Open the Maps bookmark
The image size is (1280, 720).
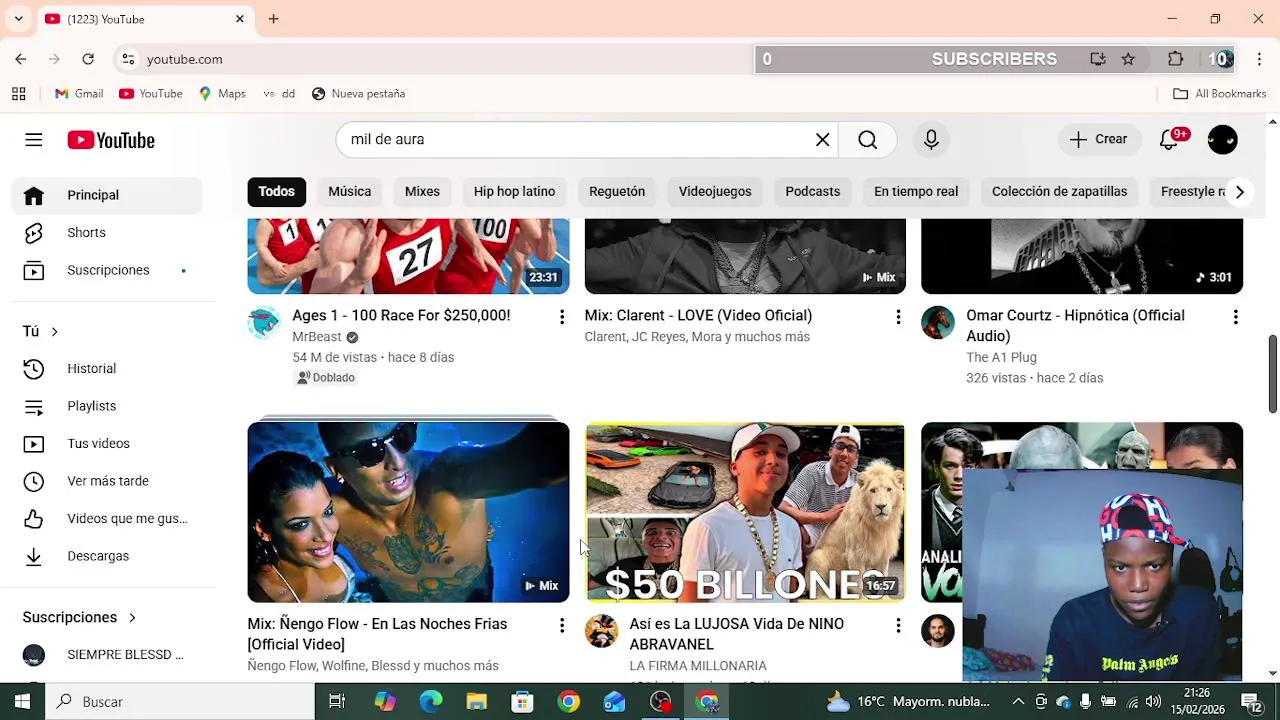pos(221,94)
